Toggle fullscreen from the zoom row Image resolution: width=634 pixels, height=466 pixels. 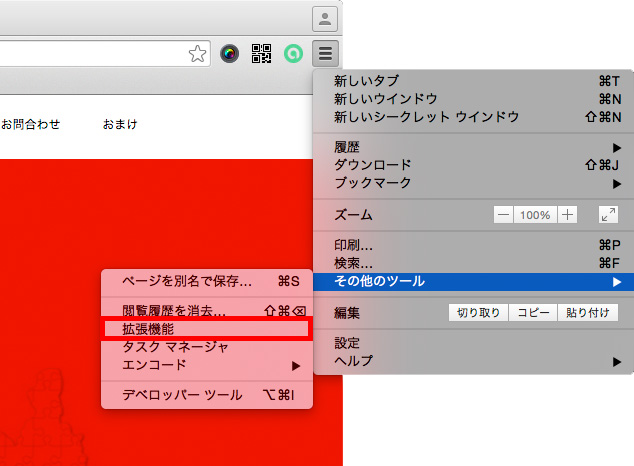tap(608, 215)
